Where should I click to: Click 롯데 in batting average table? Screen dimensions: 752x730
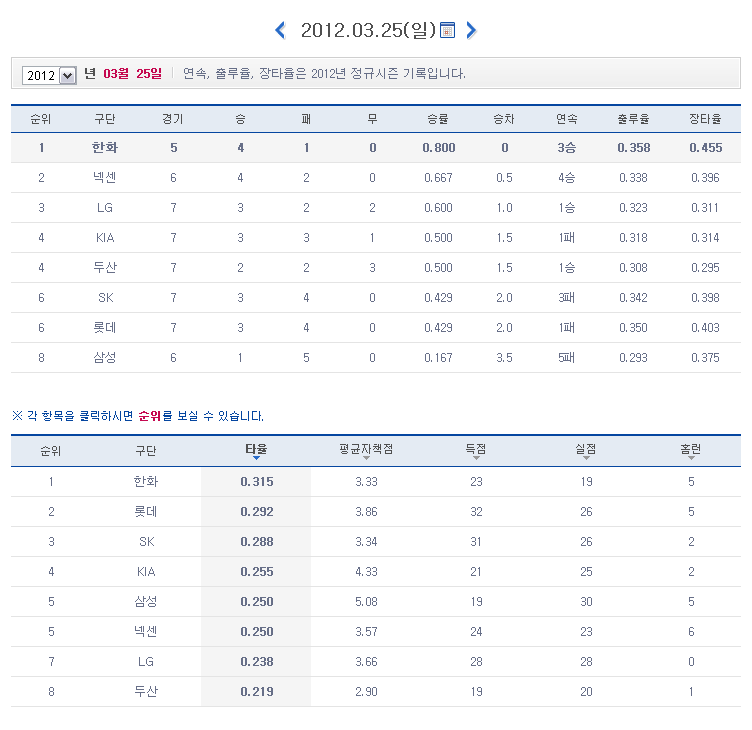[x=146, y=511]
